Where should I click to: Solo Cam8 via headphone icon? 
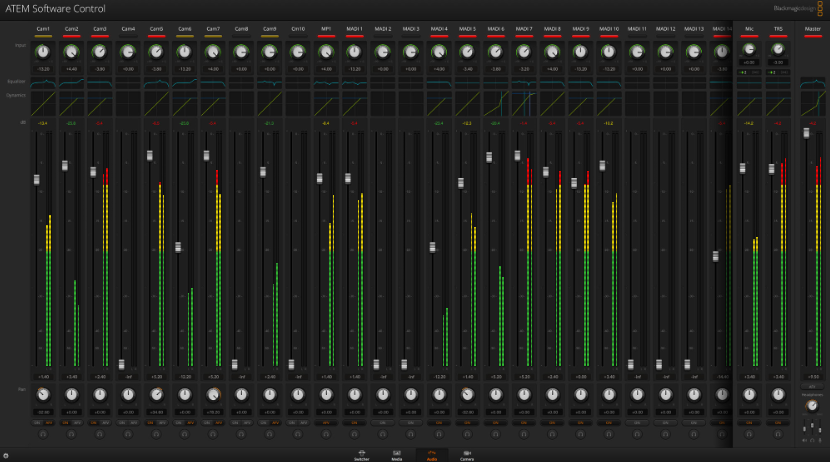pyautogui.click(x=241, y=434)
